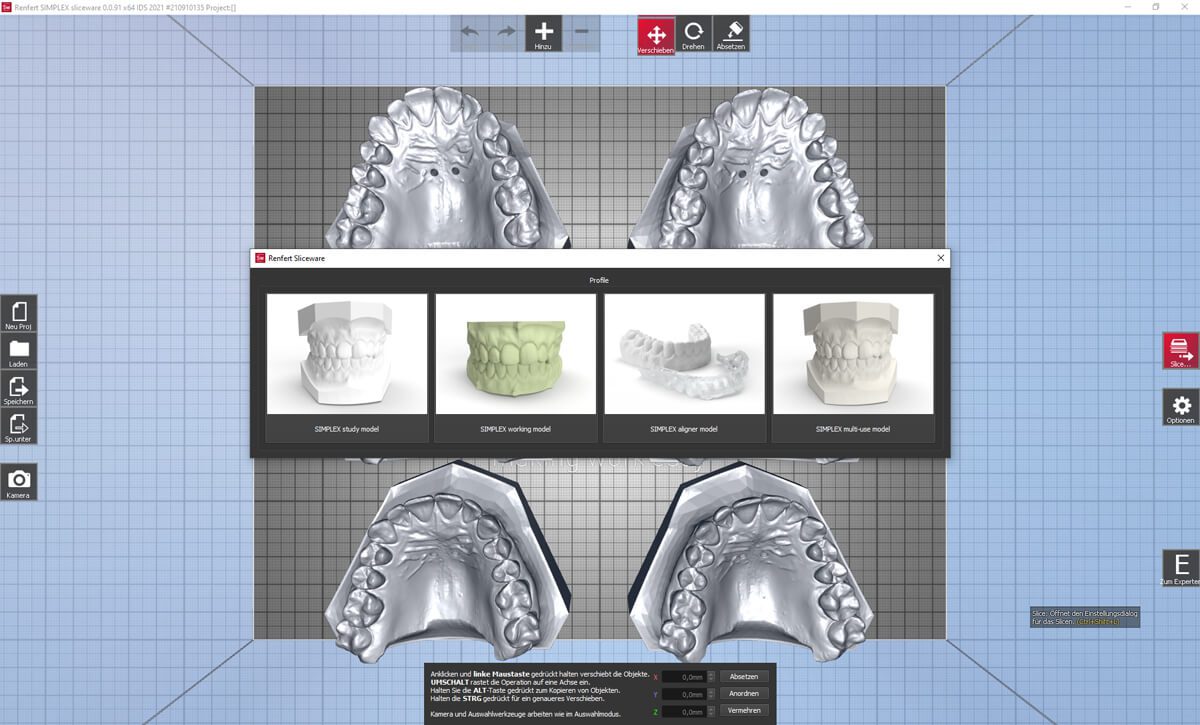Click the undo arrow in top toolbar
Viewport: 1200px width, 725px height.
point(470,33)
